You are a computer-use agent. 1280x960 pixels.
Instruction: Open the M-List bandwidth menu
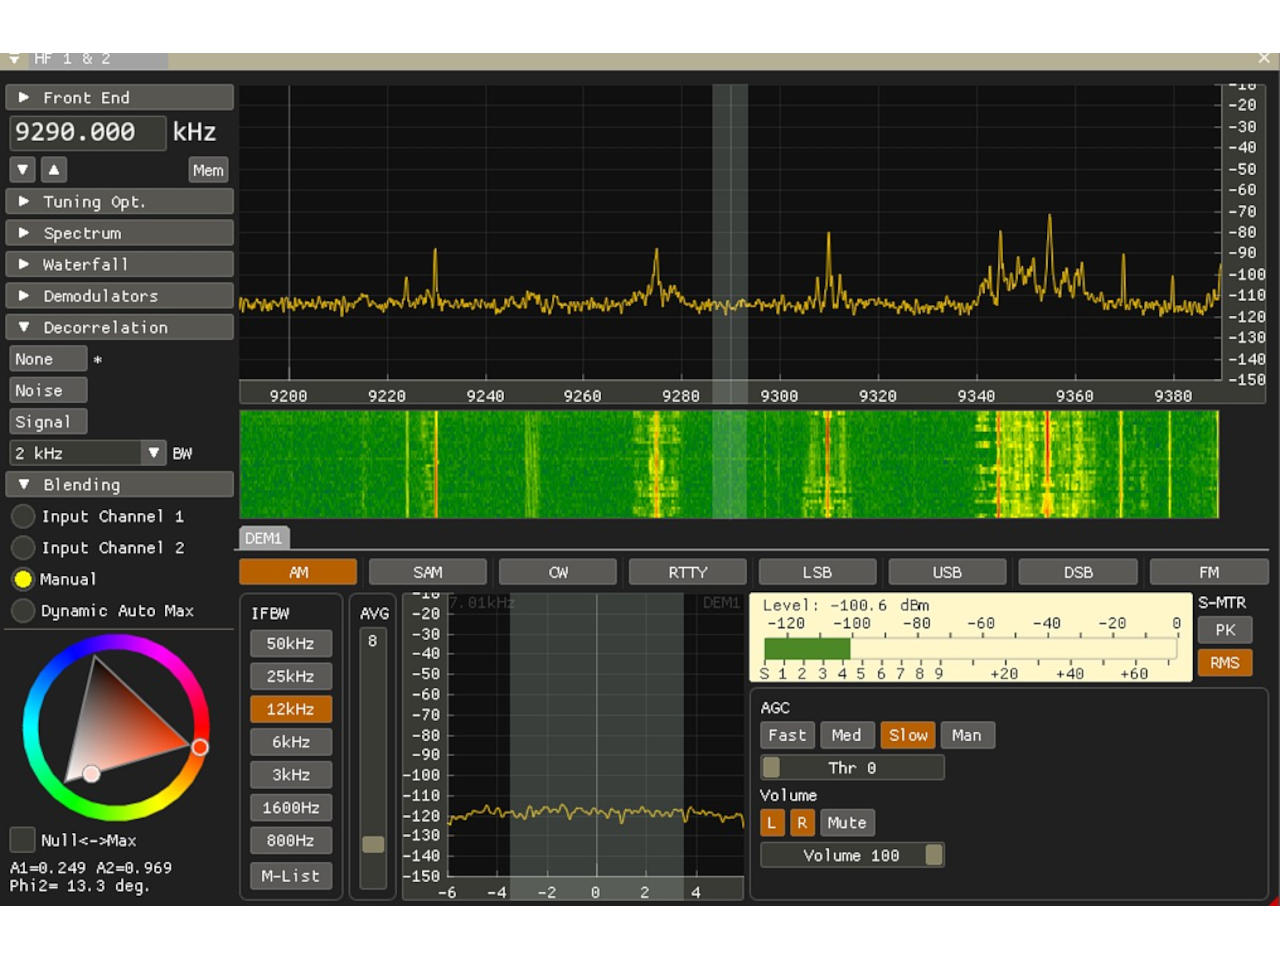290,876
